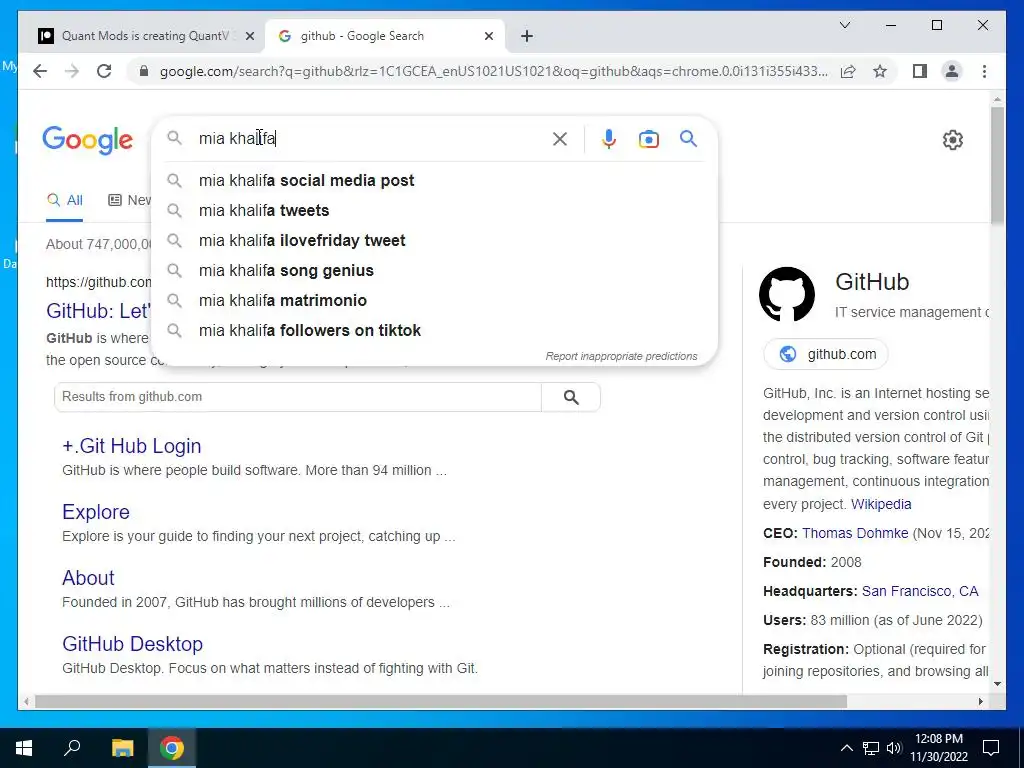The image size is (1024, 768).
Task: Choose suggestion 'mia khalifa followers on tiktok'
Action: [434, 330]
